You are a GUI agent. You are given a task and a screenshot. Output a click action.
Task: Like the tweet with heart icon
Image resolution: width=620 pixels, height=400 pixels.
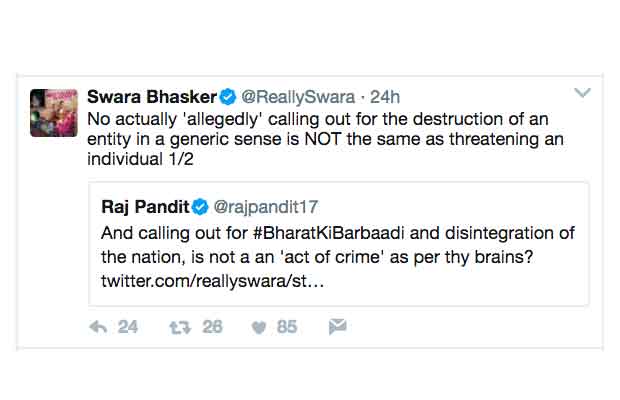(x=258, y=327)
